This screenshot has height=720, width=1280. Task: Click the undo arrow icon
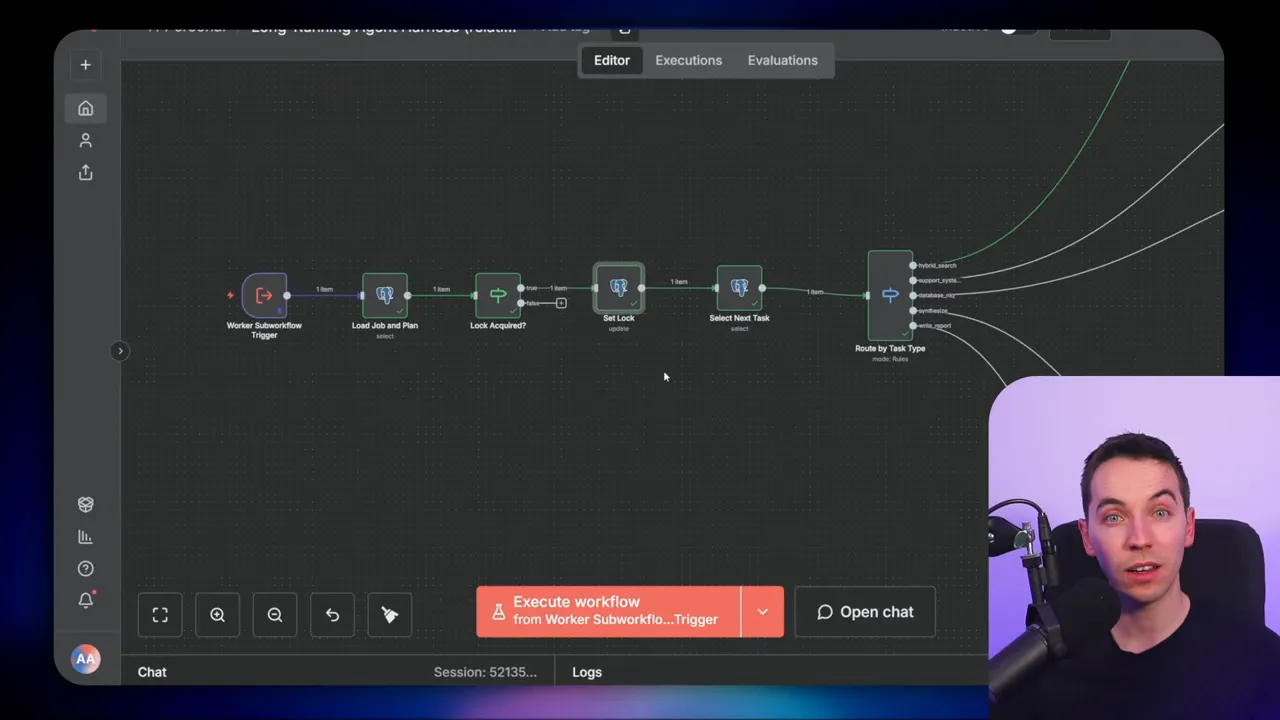click(332, 614)
